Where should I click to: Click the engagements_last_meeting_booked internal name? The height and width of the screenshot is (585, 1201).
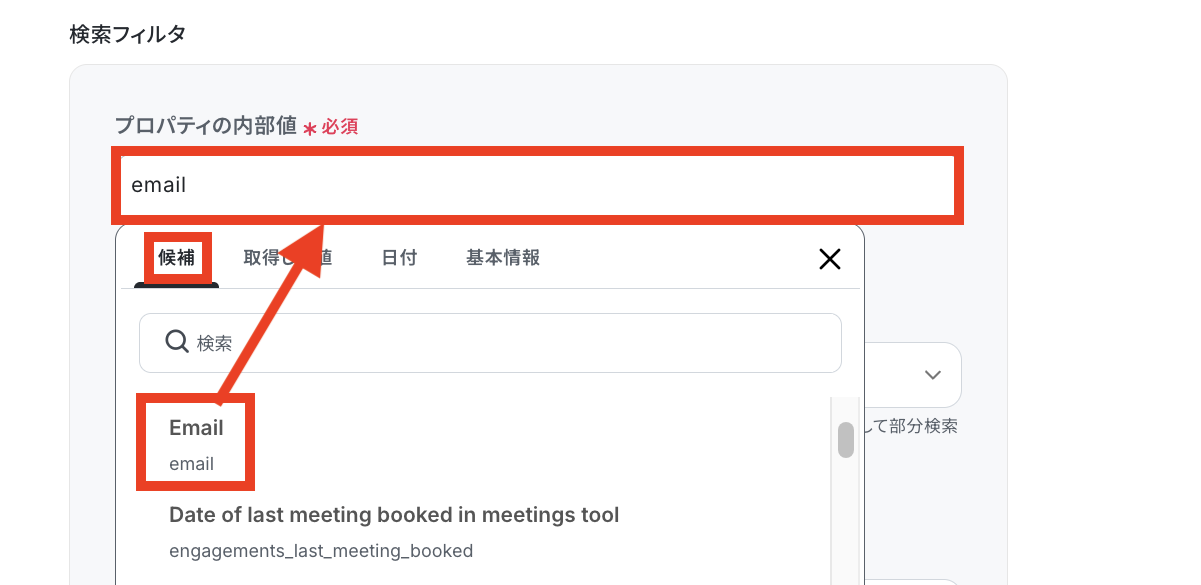pos(321,551)
